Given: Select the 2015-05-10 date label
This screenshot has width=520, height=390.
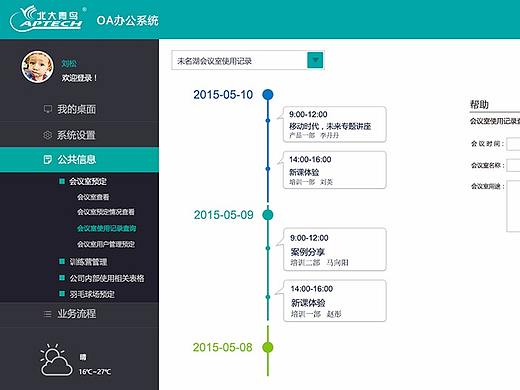Looking at the screenshot, I should coord(223,95).
